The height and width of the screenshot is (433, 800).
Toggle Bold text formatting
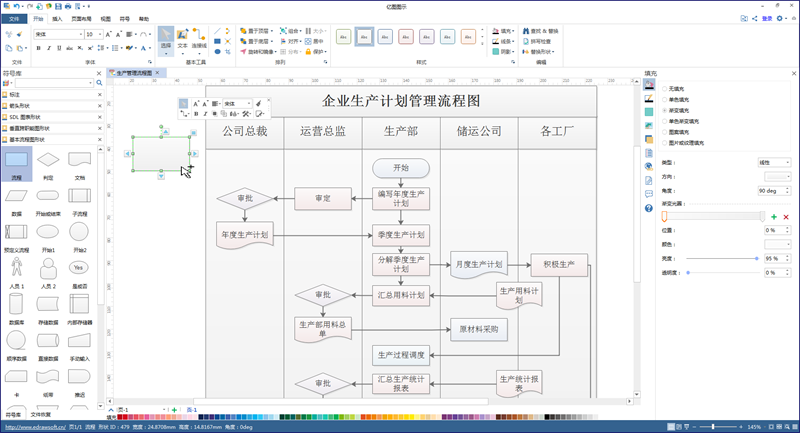(x=38, y=48)
